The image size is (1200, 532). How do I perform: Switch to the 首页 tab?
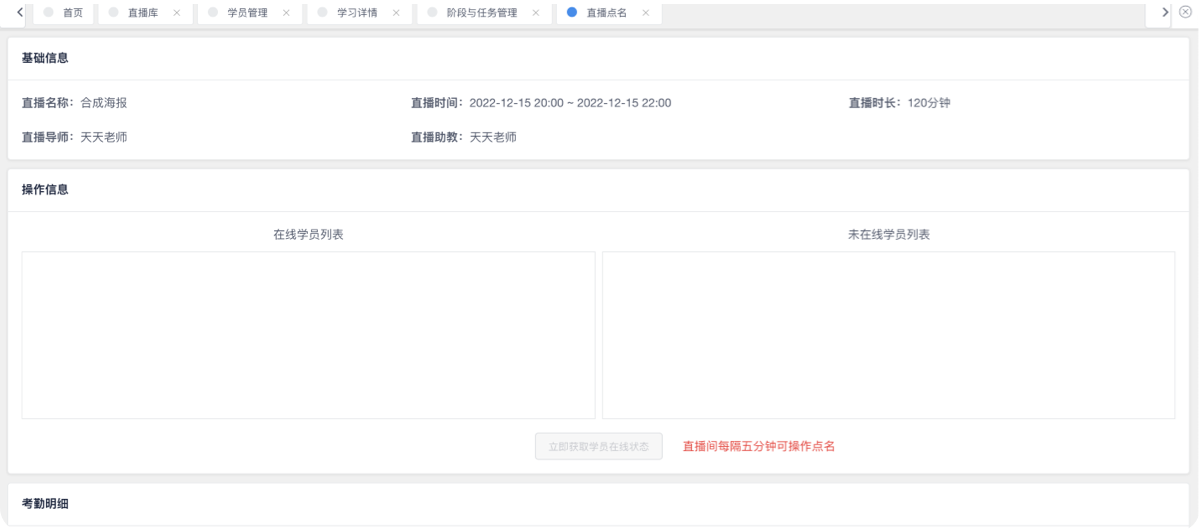coord(72,13)
